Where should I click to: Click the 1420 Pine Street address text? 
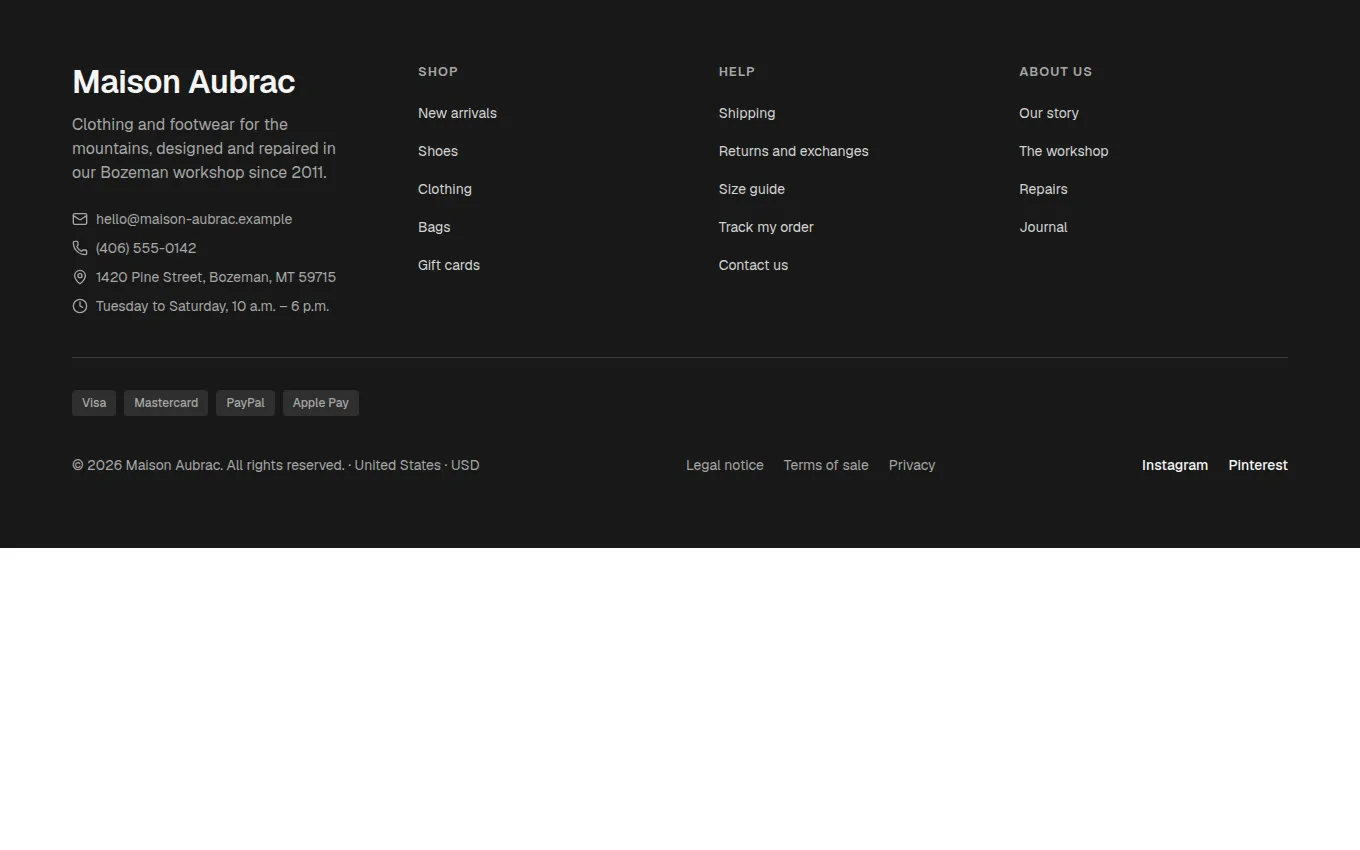(x=216, y=277)
